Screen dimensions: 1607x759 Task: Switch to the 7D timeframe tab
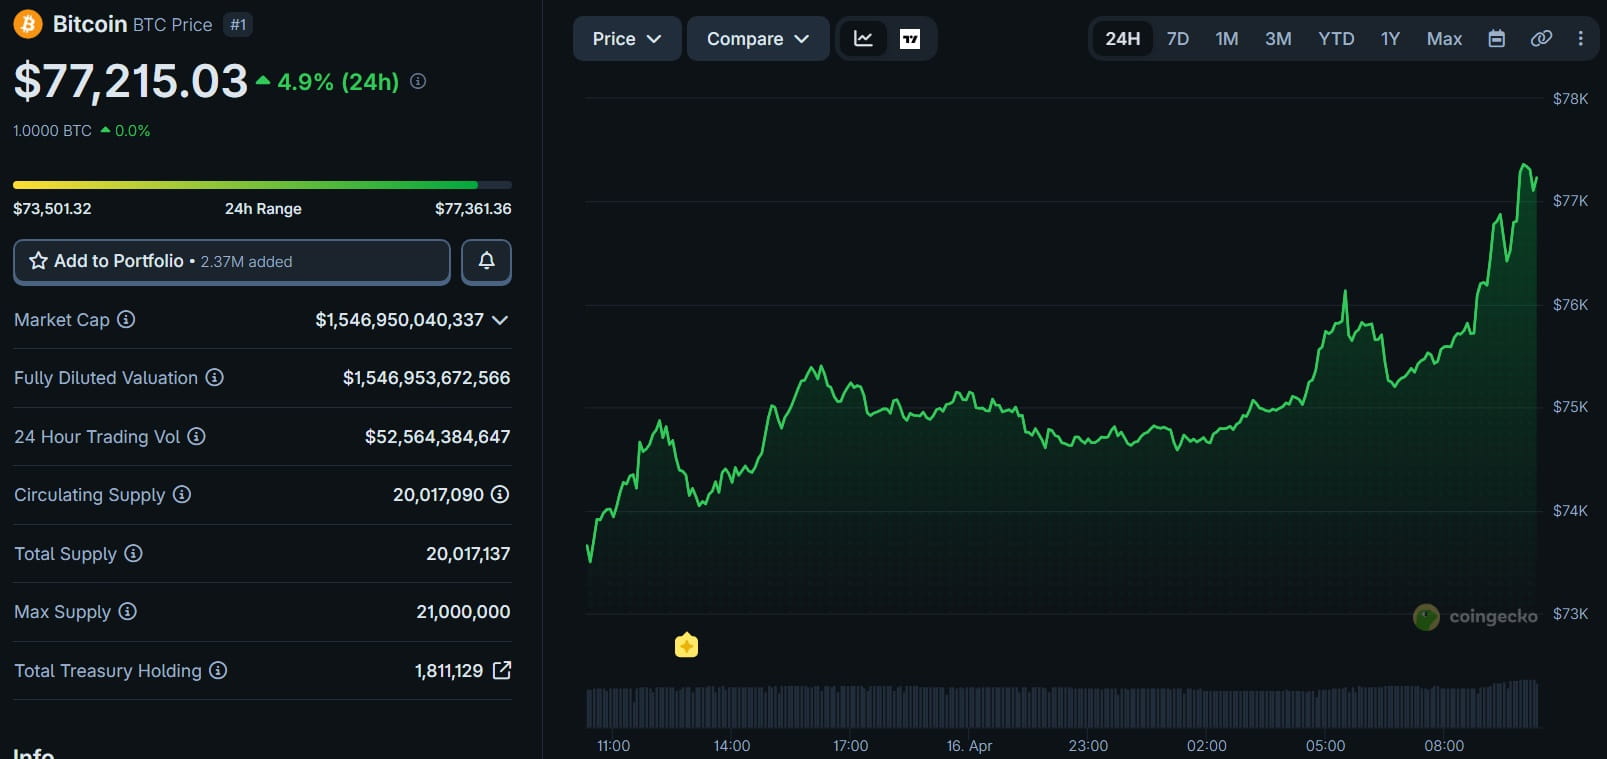(x=1178, y=39)
